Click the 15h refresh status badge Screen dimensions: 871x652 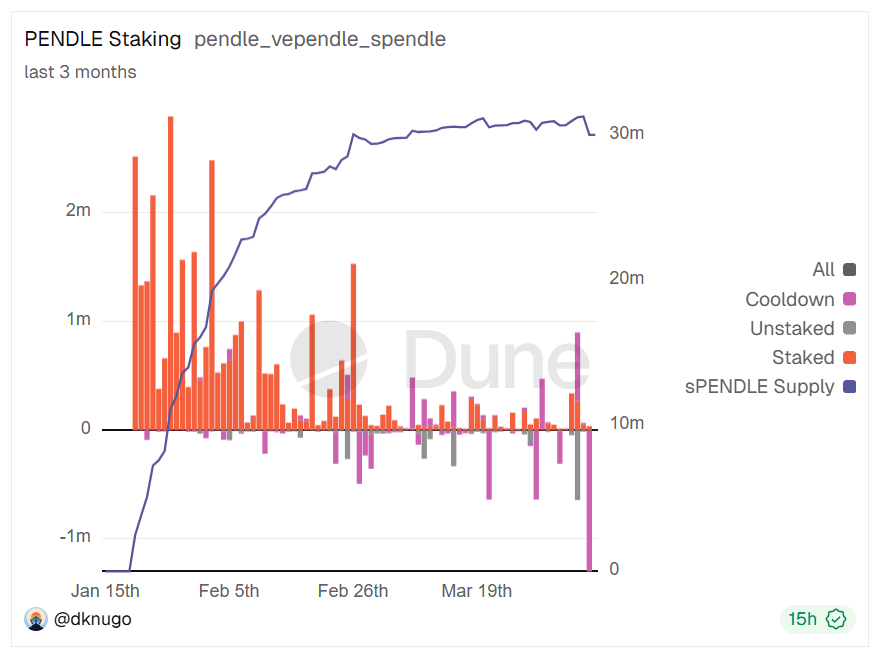pos(802,619)
